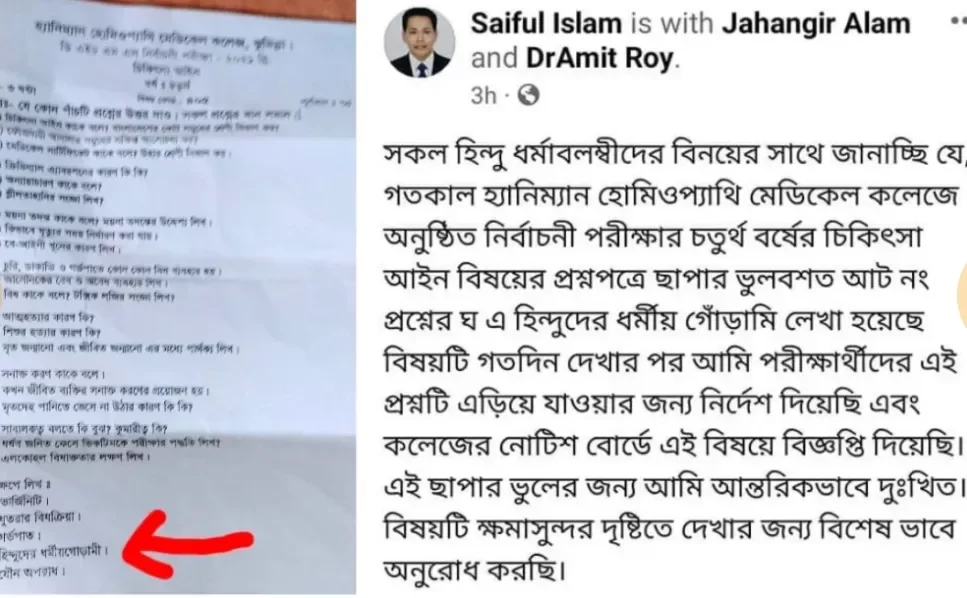Click the 'আত্মহত্যার কারণ কি?' question in photo
Viewport: 967px width, 598px height.
coord(48,317)
